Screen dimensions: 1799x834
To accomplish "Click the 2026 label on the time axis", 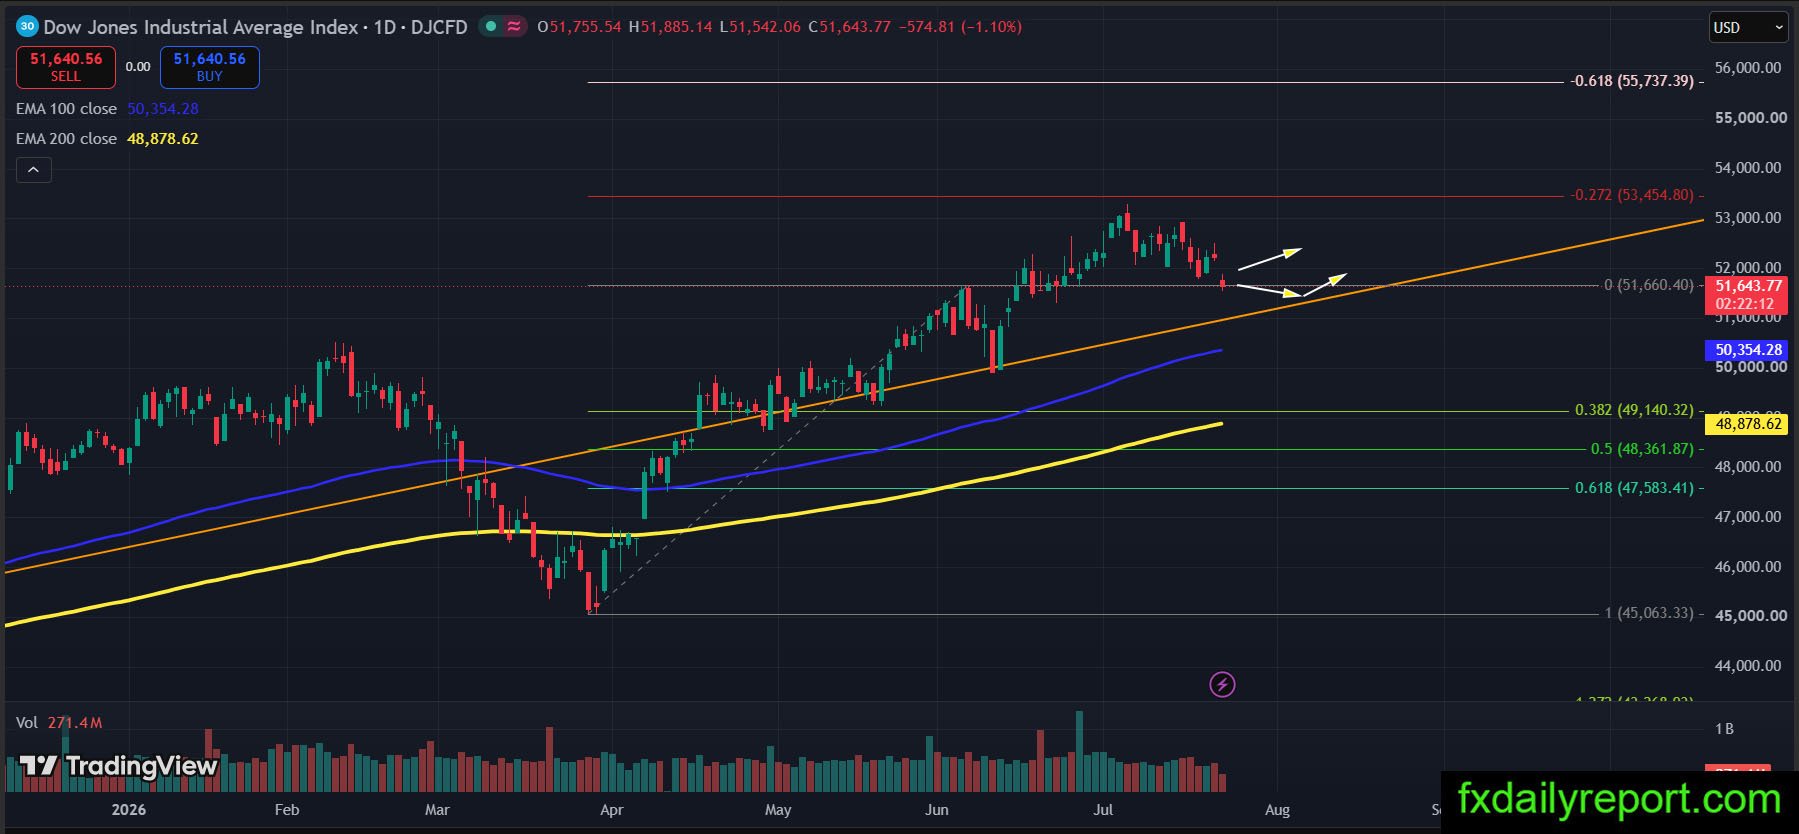I will [x=128, y=810].
